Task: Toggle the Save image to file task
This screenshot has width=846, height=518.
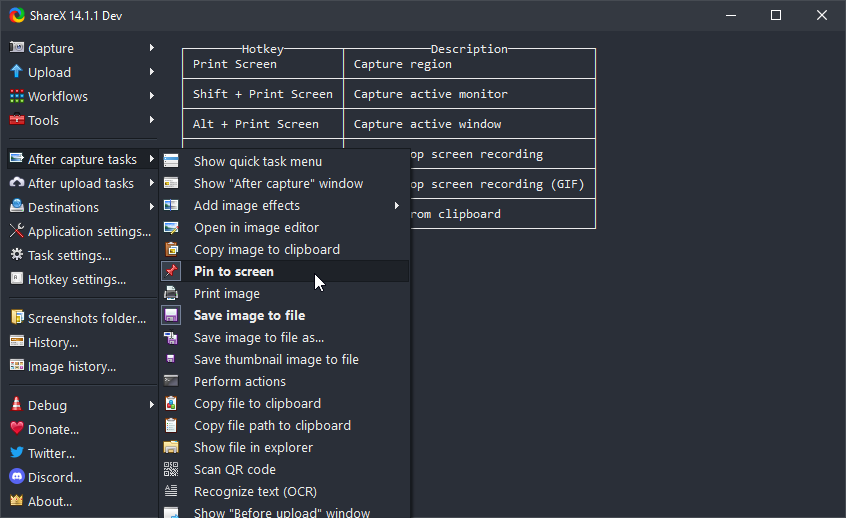Action: [x=285, y=315]
